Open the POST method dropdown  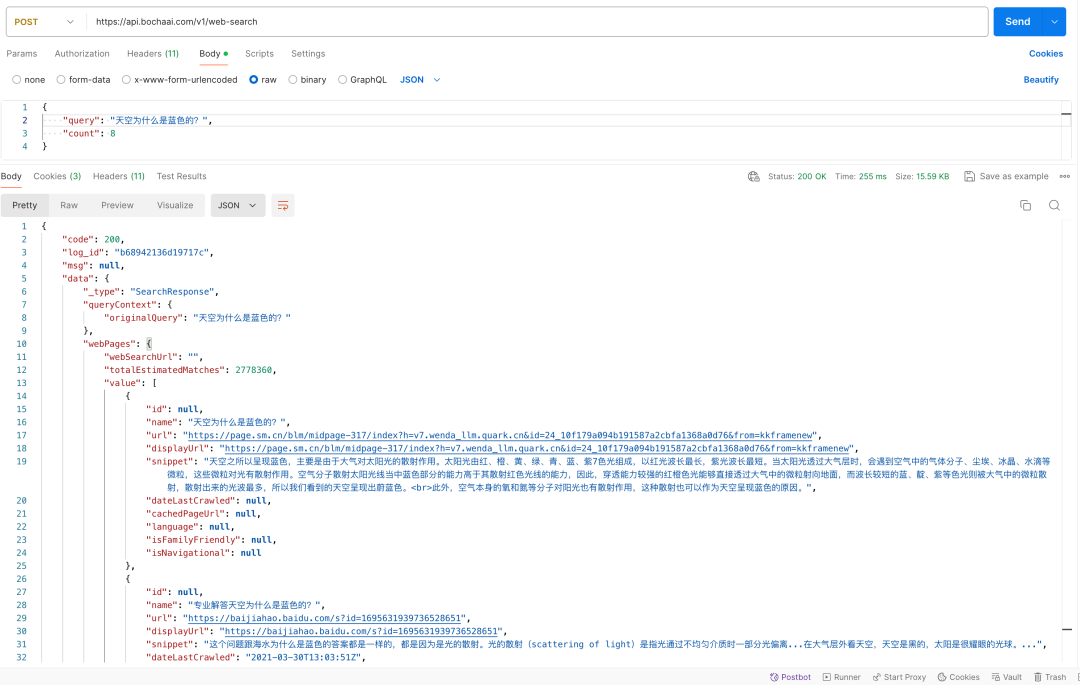(x=42, y=21)
